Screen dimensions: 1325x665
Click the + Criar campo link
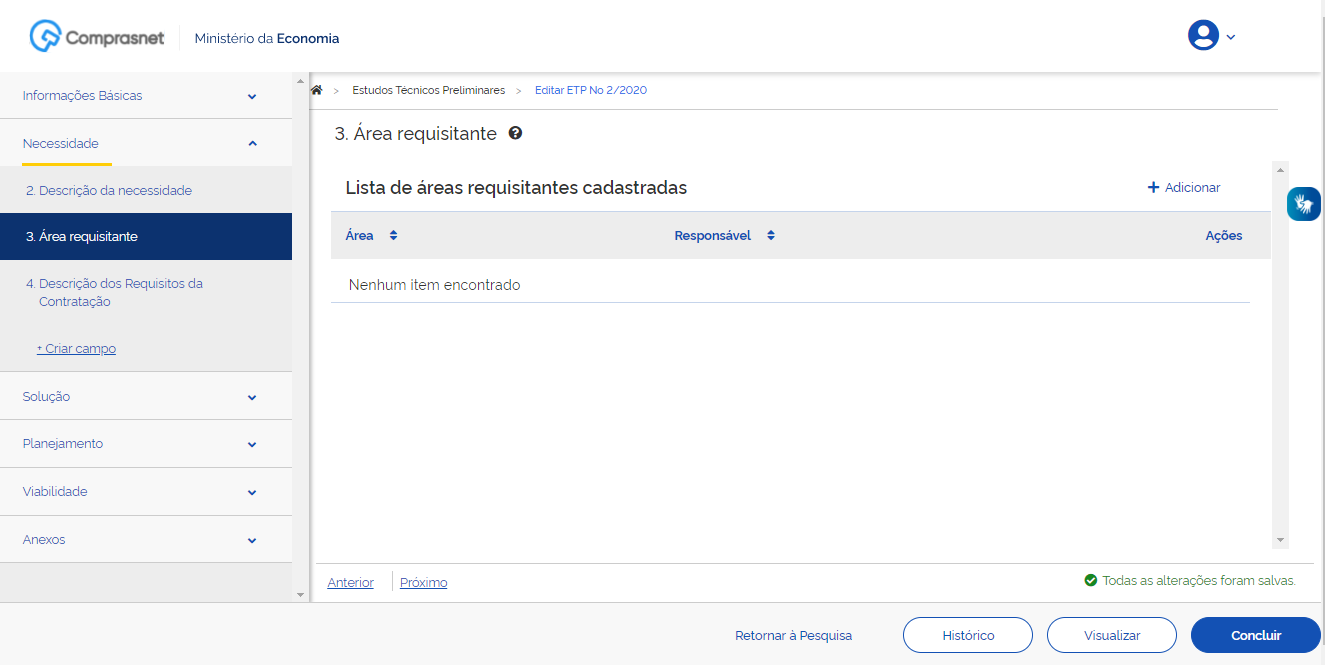(x=76, y=349)
